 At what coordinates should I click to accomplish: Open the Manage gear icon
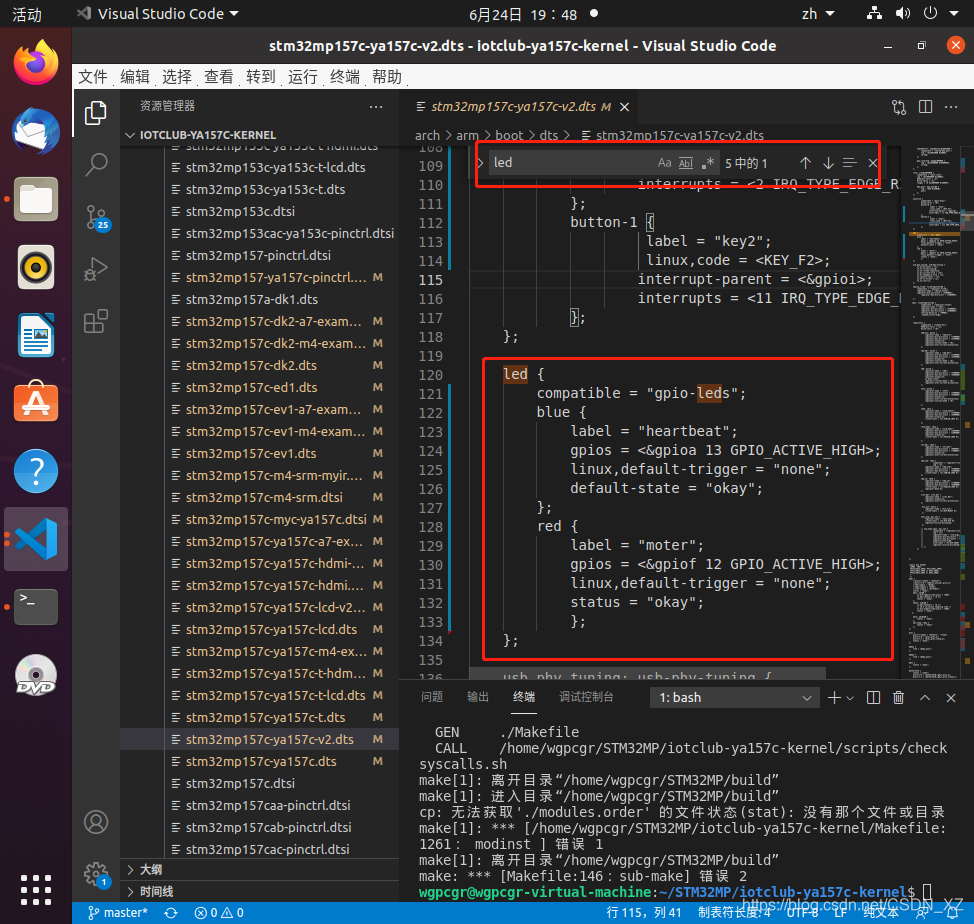(x=96, y=874)
